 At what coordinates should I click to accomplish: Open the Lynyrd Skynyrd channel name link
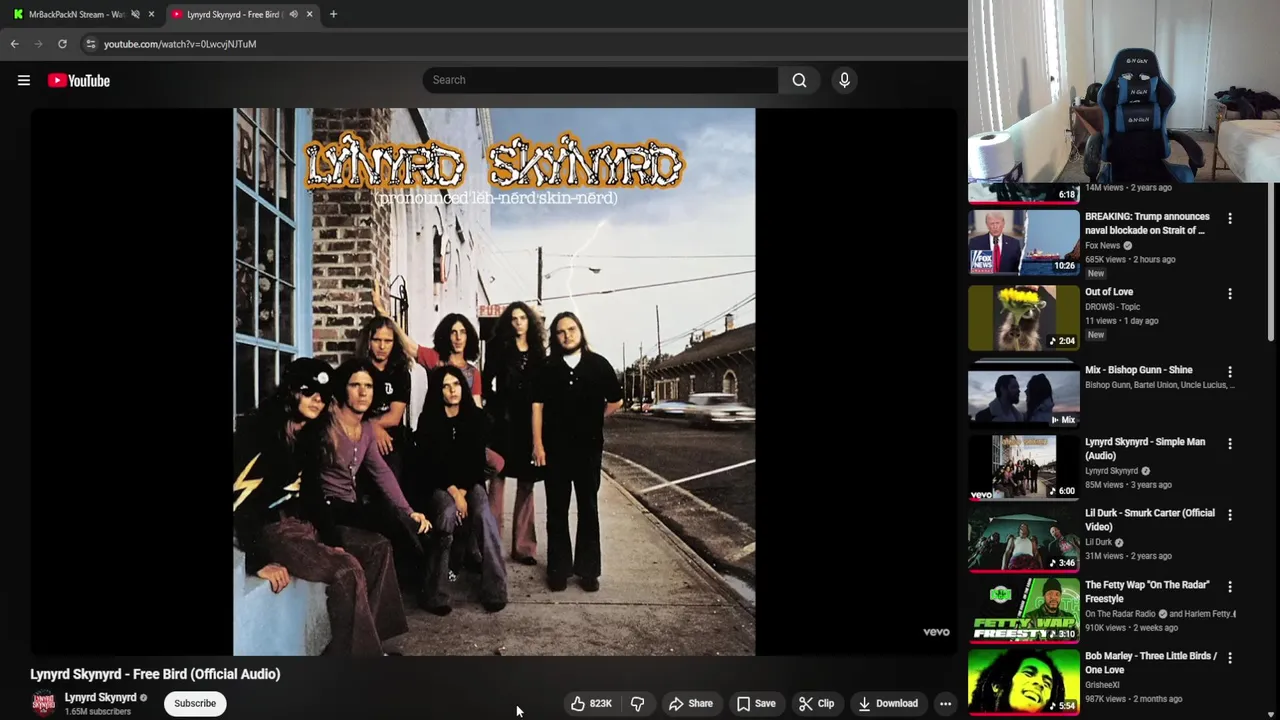point(100,697)
